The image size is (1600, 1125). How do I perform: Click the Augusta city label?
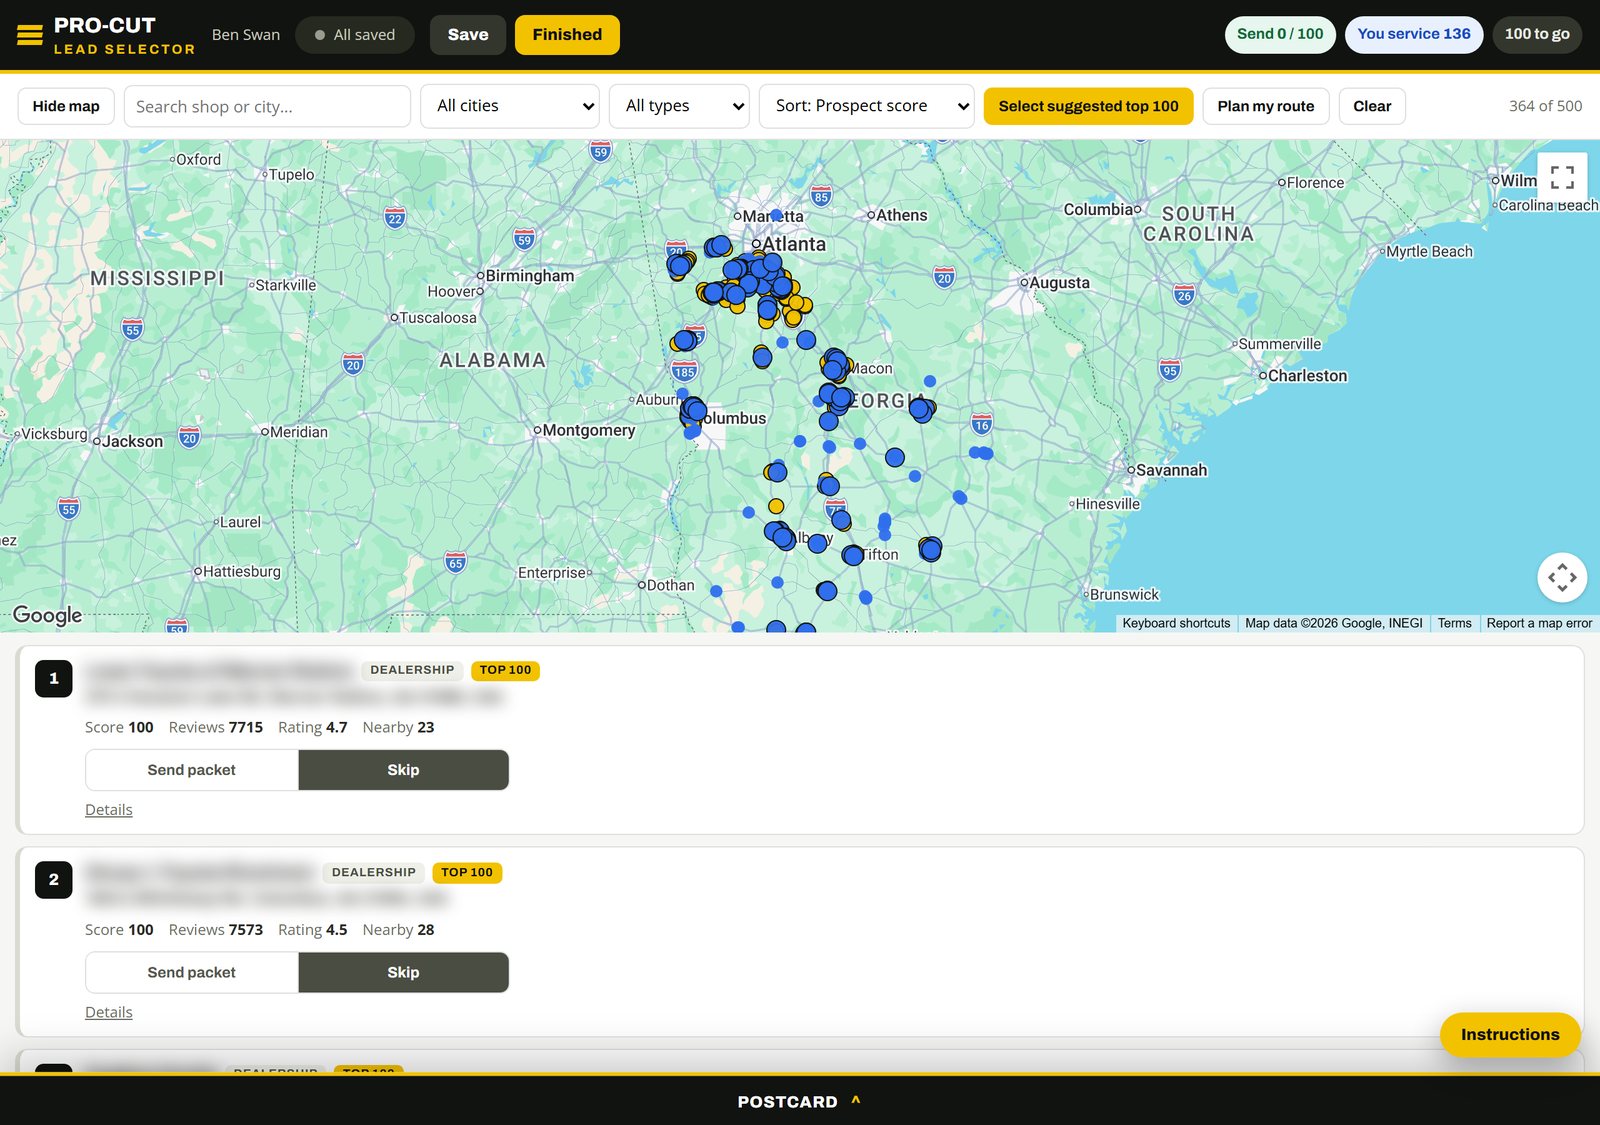tap(1059, 283)
